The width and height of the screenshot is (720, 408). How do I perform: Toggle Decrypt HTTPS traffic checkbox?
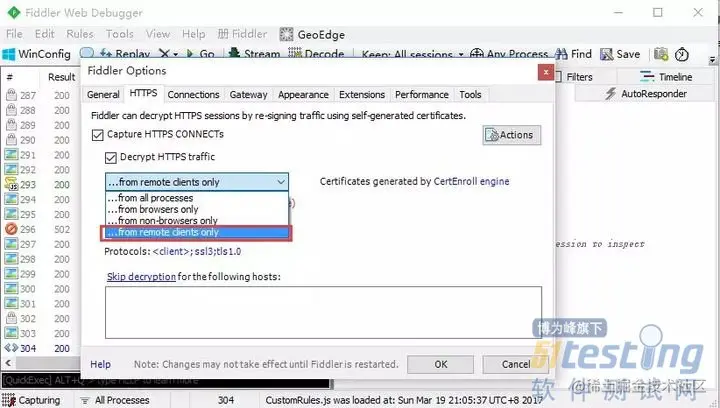pyautogui.click(x=111, y=157)
